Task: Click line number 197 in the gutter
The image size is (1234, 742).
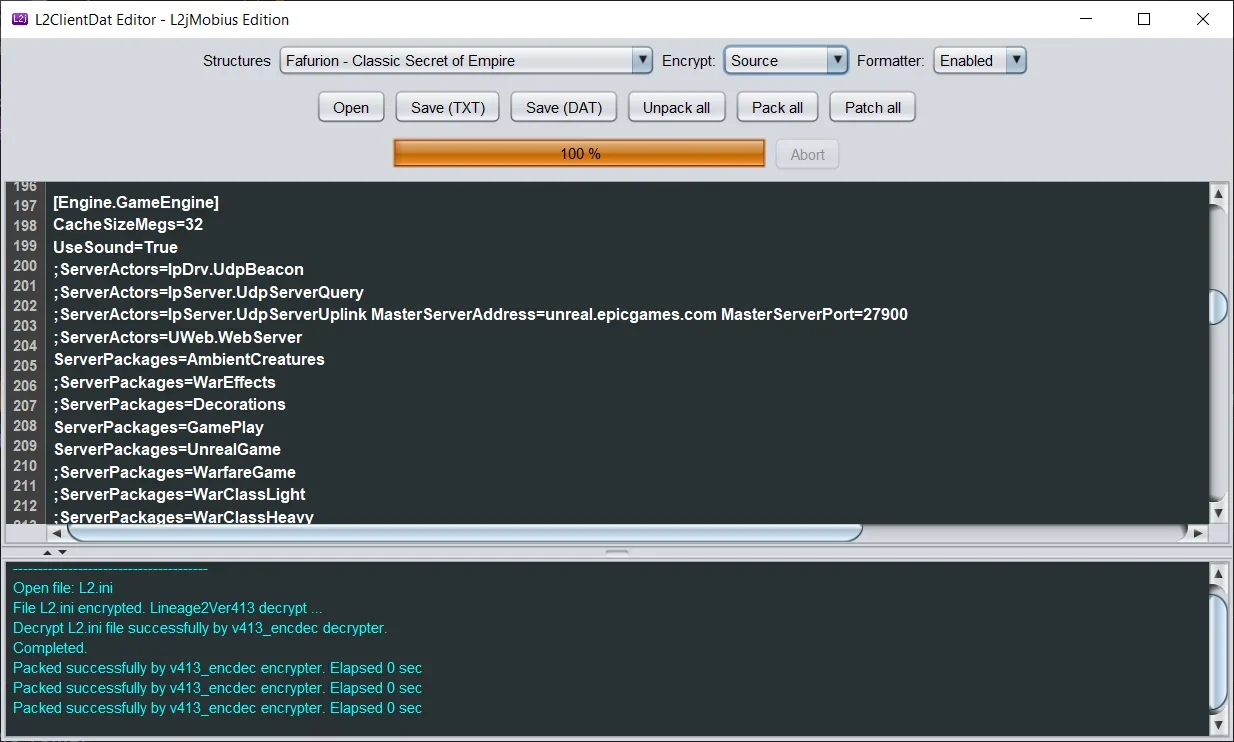Action: coord(25,206)
